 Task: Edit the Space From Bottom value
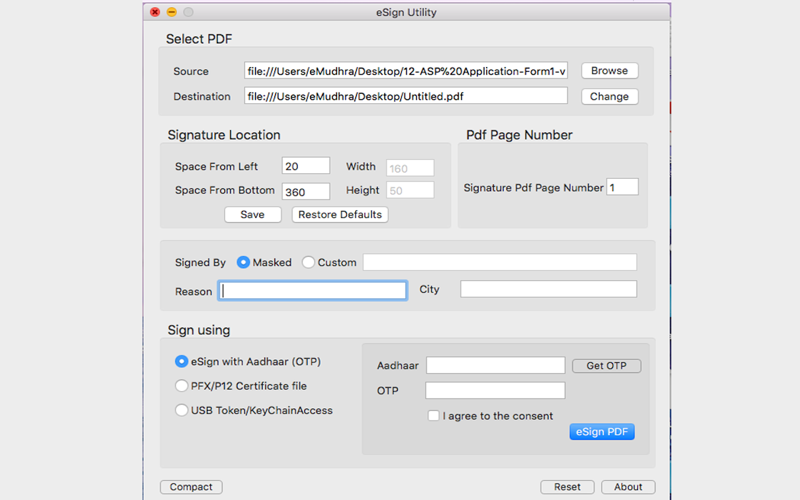coord(306,191)
